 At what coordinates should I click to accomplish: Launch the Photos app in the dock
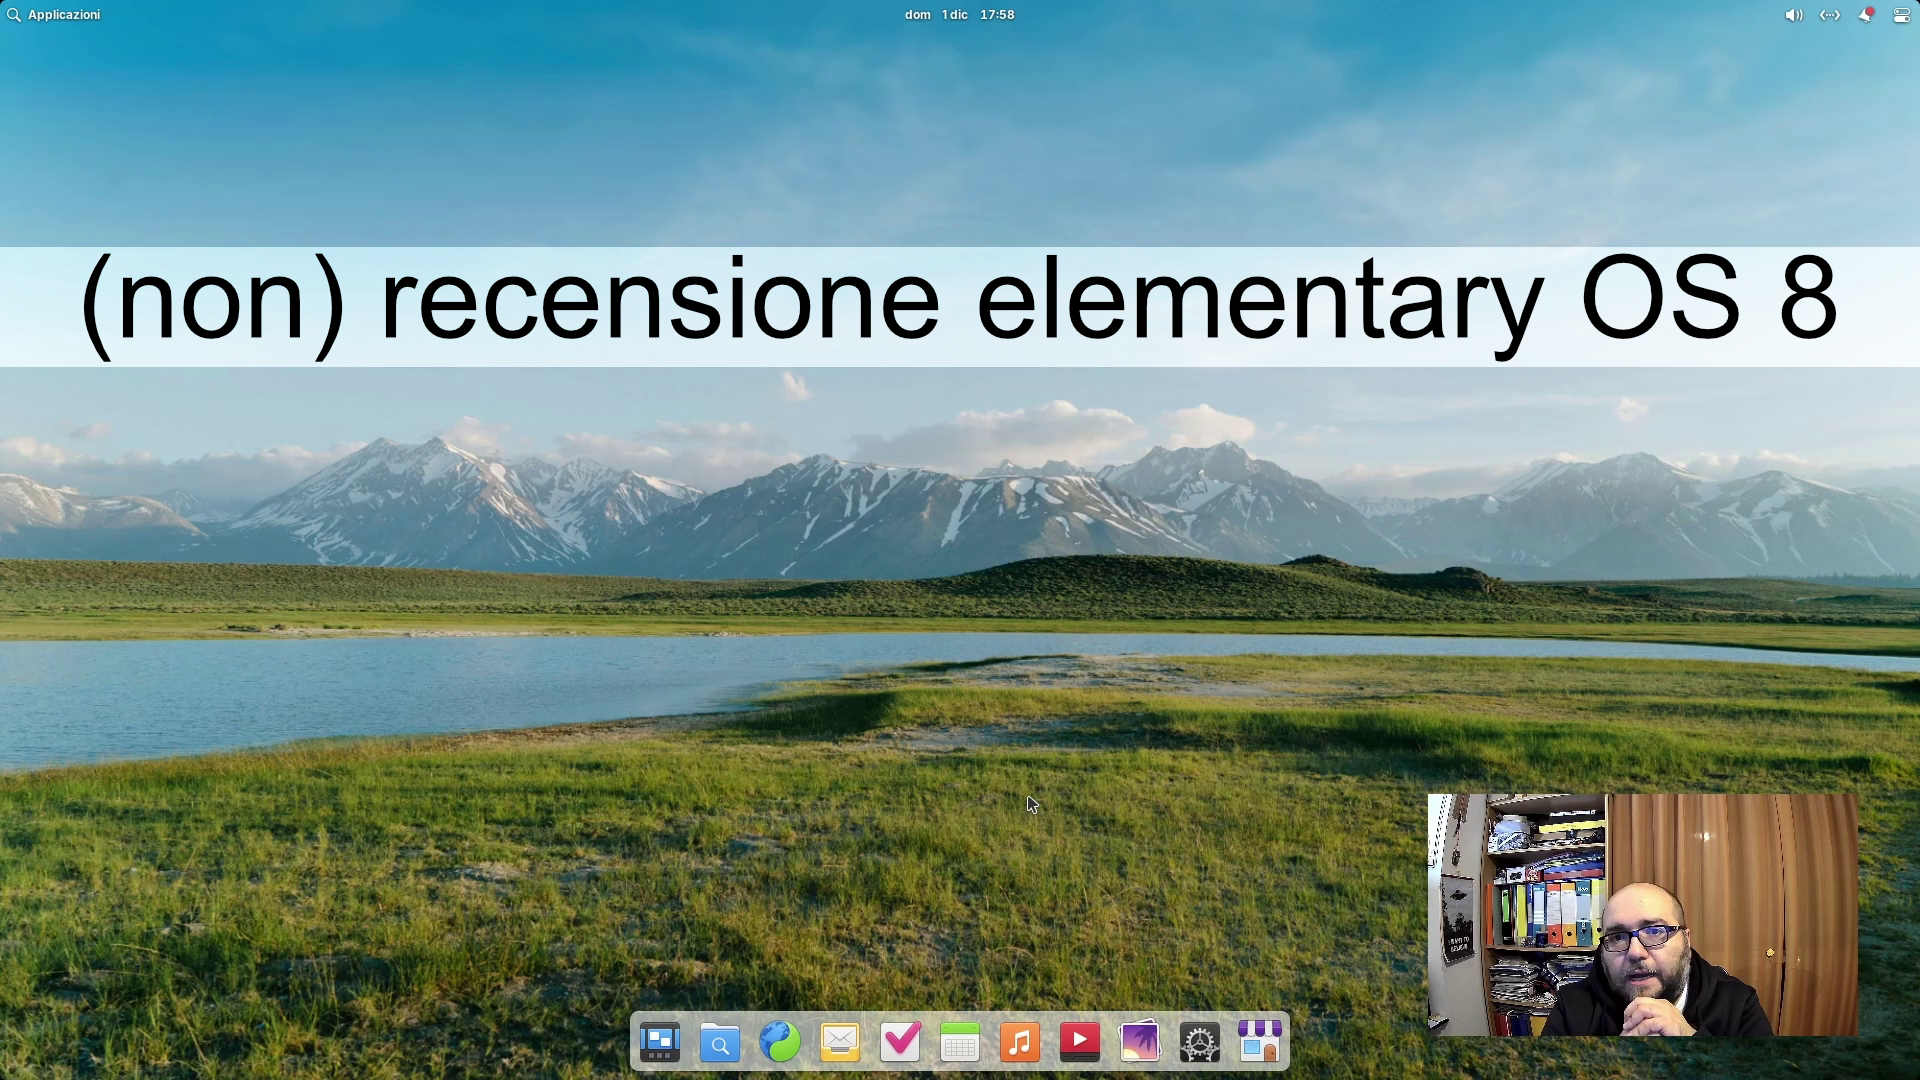pyautogui.click(x=1140, y=1042)
